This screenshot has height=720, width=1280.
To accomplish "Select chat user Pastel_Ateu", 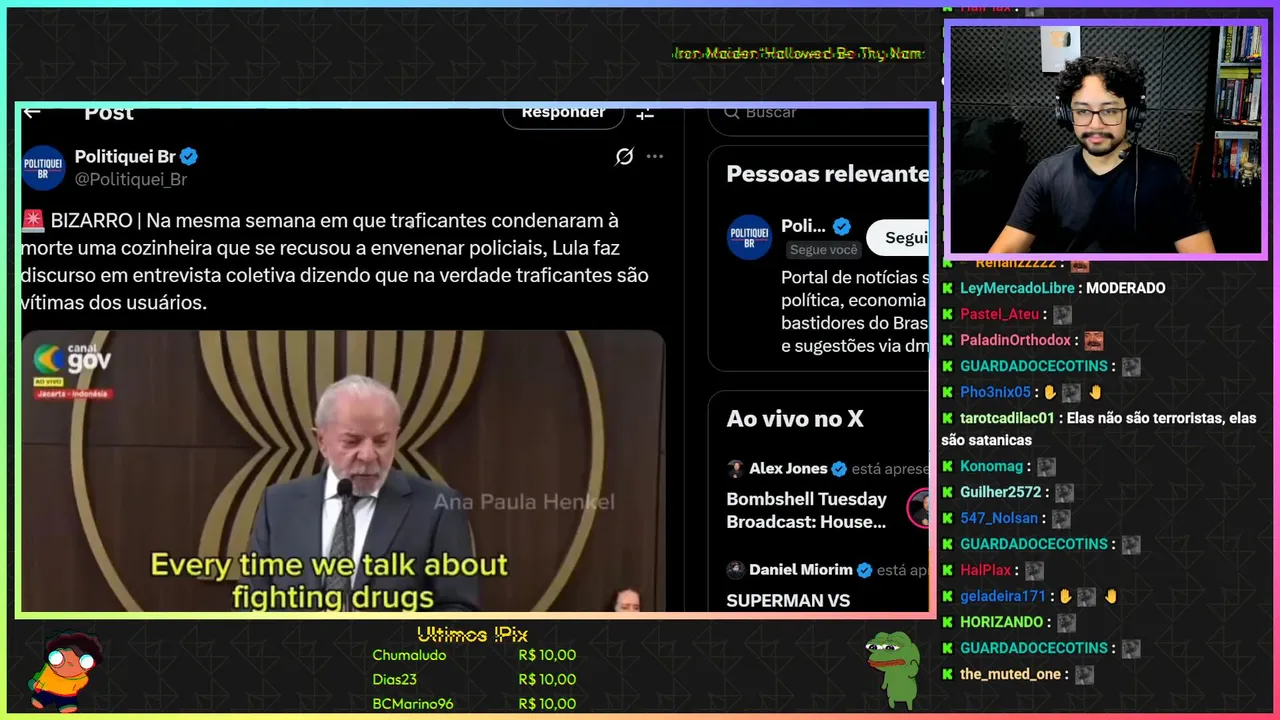I will 1000,314.
